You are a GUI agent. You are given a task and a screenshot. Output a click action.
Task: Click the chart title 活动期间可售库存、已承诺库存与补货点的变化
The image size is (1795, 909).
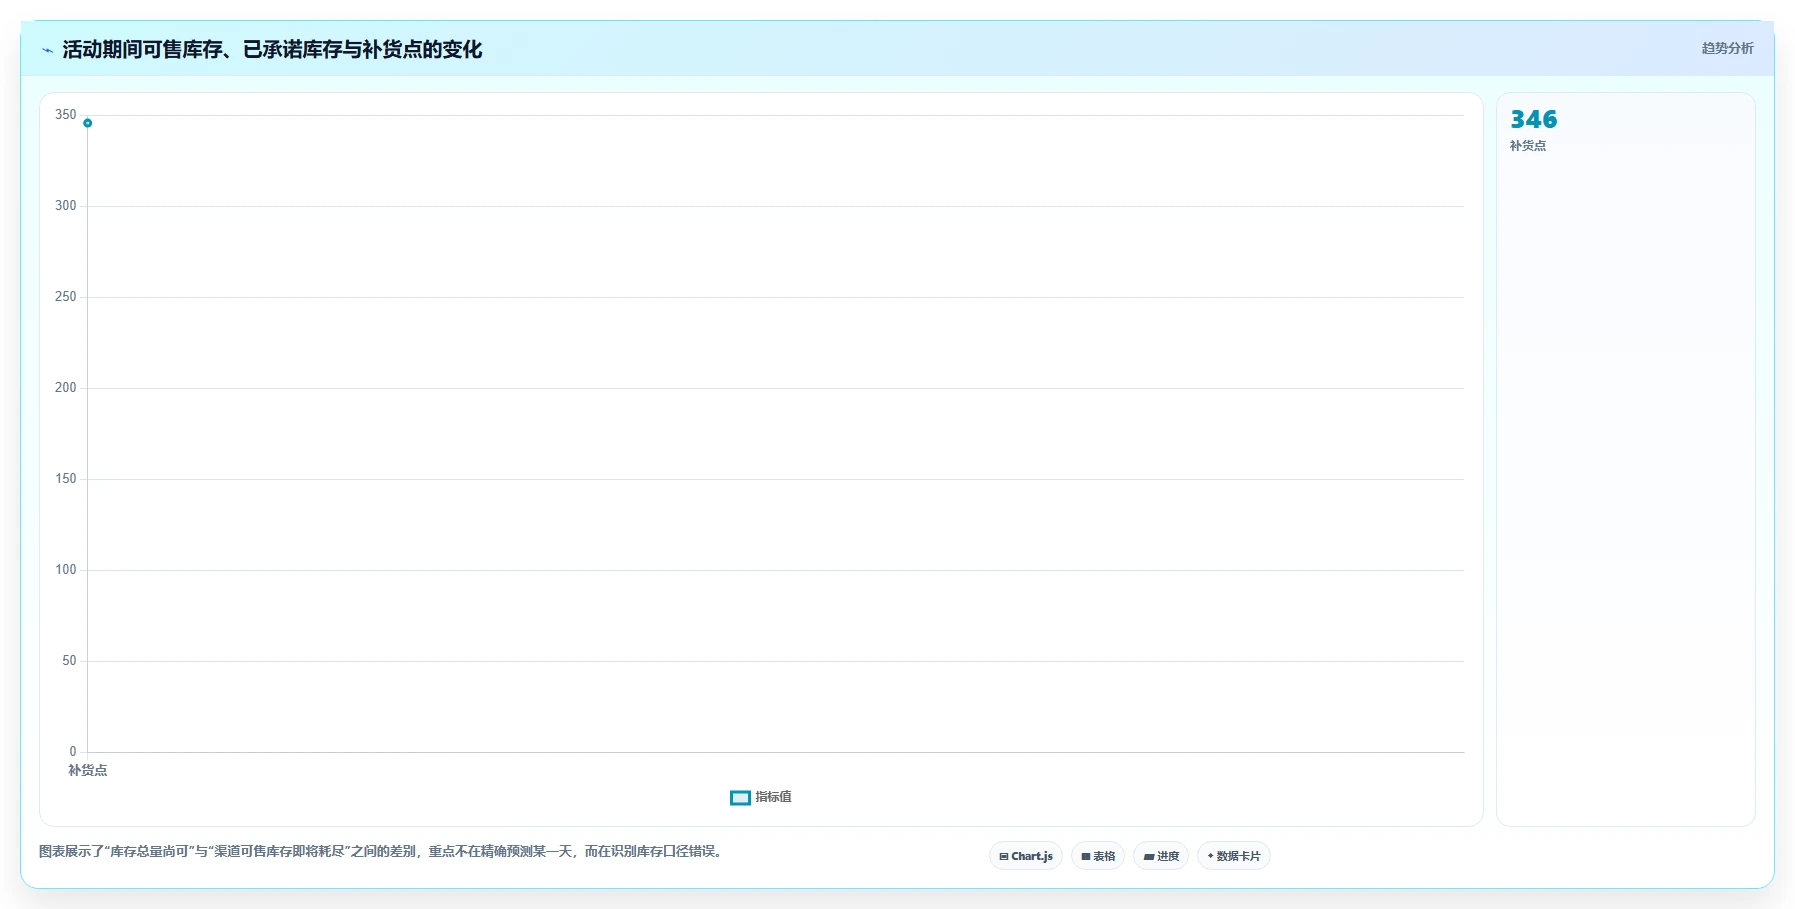[x=272, y=50]
